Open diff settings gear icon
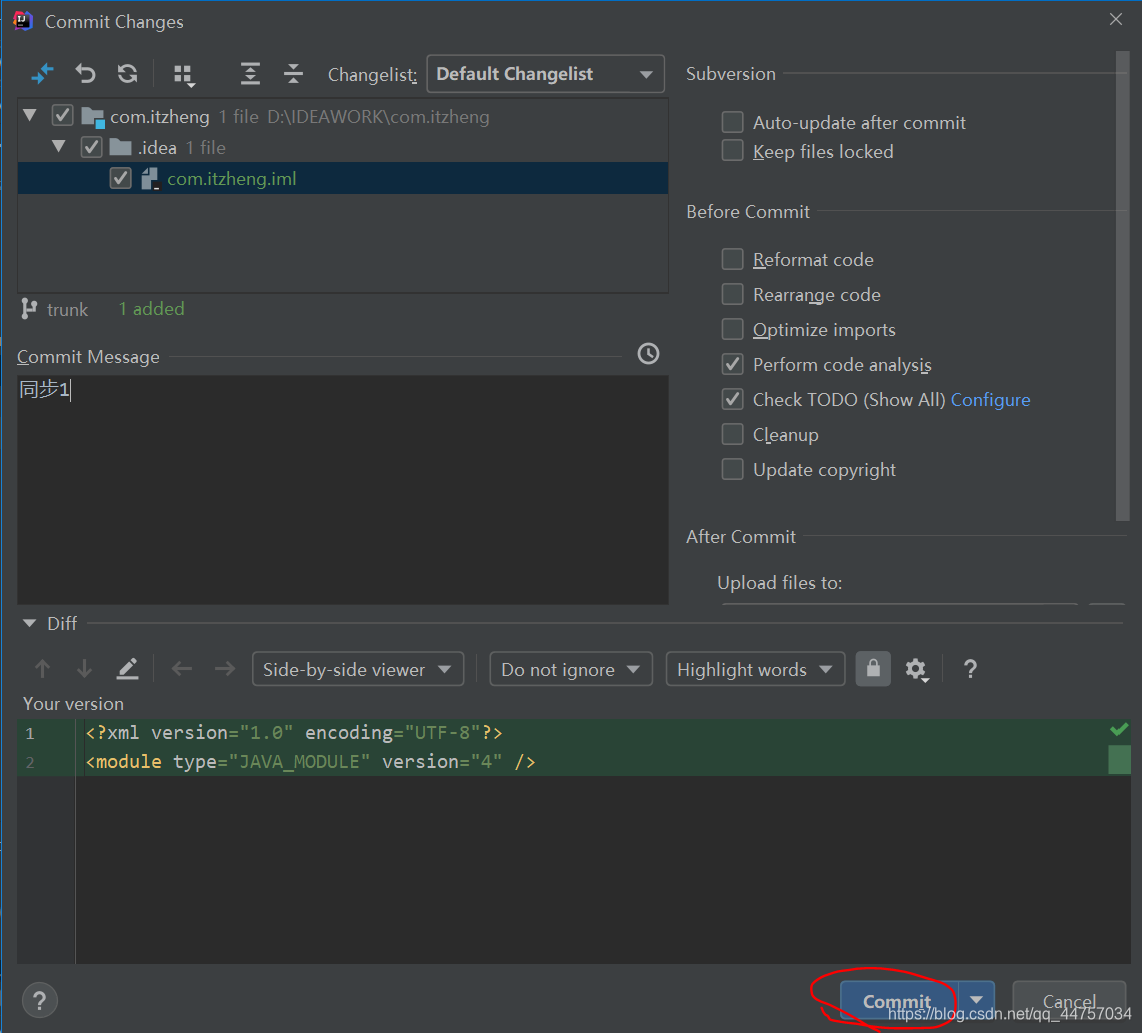The image size is (1142, 1033). pyautogui.click(x=916, y=670)
